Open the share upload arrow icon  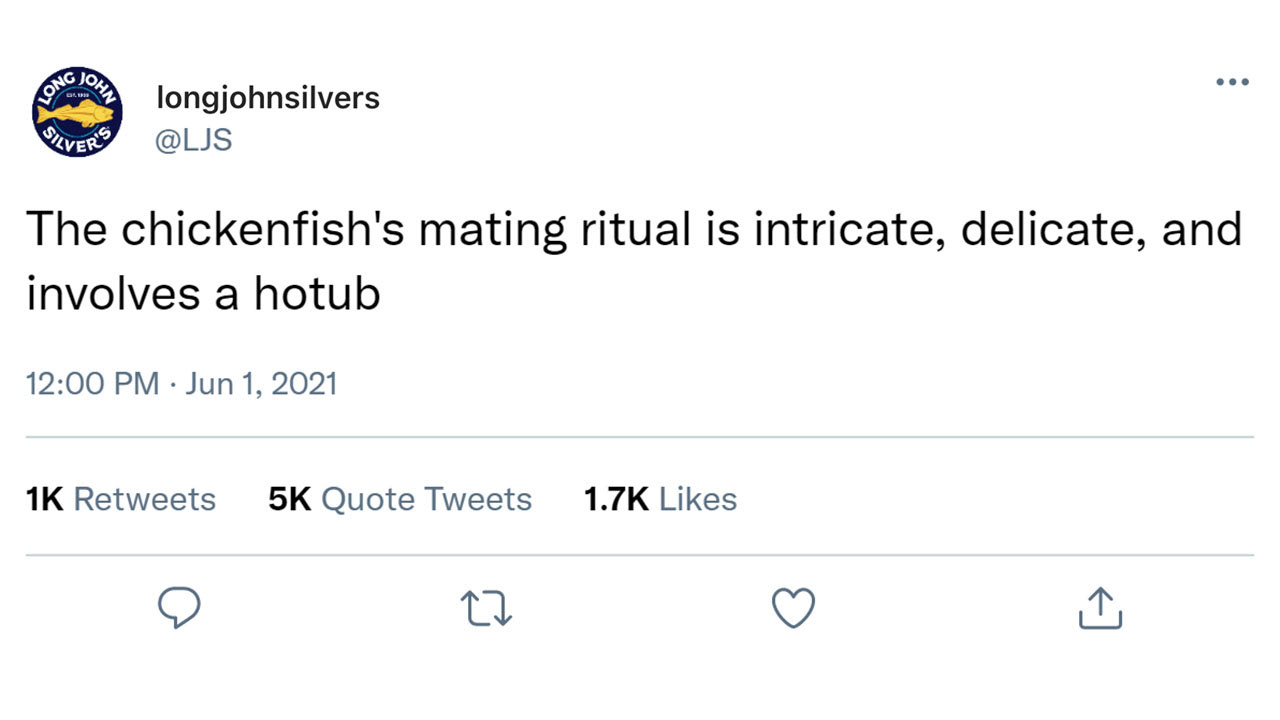pyautogui.click(x=1100, y=608)
